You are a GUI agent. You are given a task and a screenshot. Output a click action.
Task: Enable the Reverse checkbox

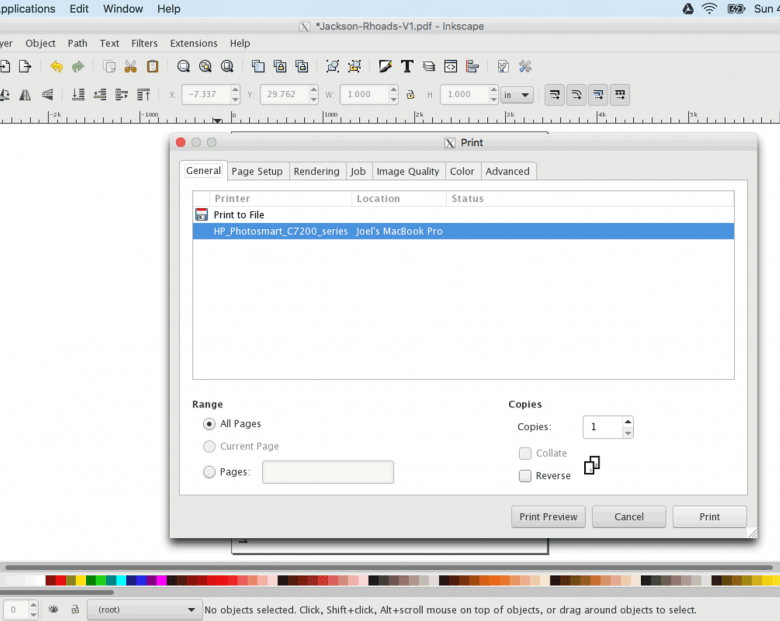coord(525,476)
